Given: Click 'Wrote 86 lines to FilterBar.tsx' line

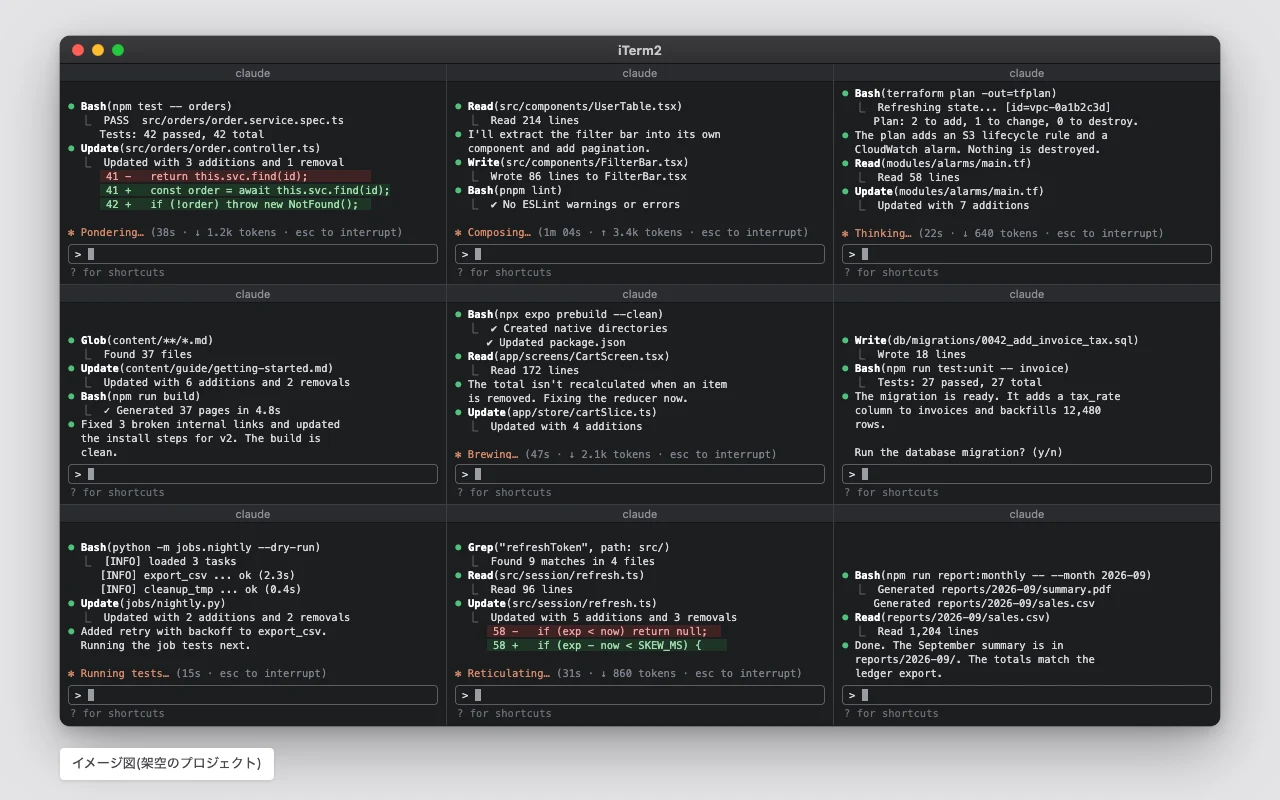Looking at the screenshot, I should coord(588,176).
